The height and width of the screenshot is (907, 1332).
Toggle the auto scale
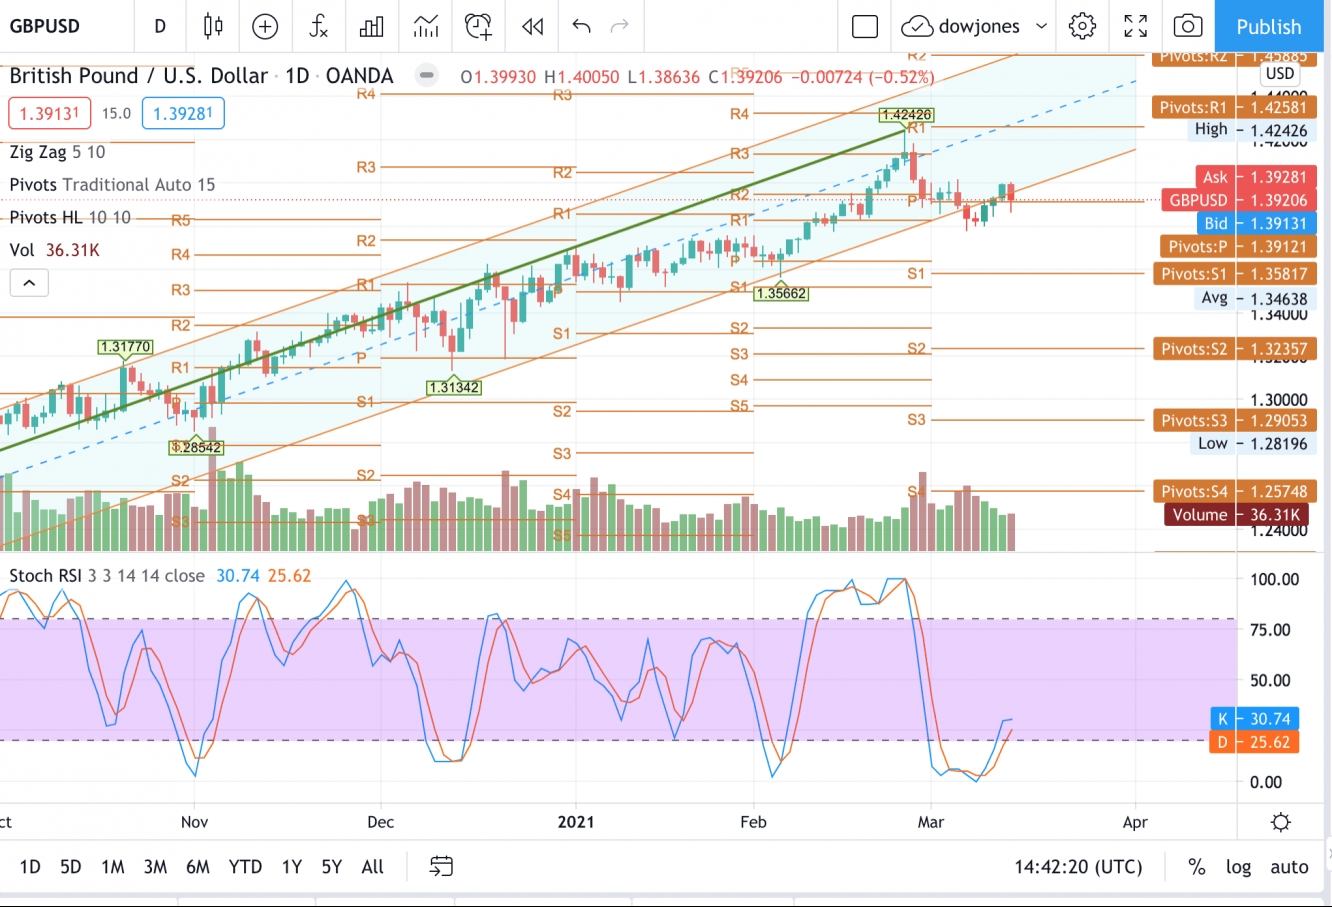pos(1289,867)
